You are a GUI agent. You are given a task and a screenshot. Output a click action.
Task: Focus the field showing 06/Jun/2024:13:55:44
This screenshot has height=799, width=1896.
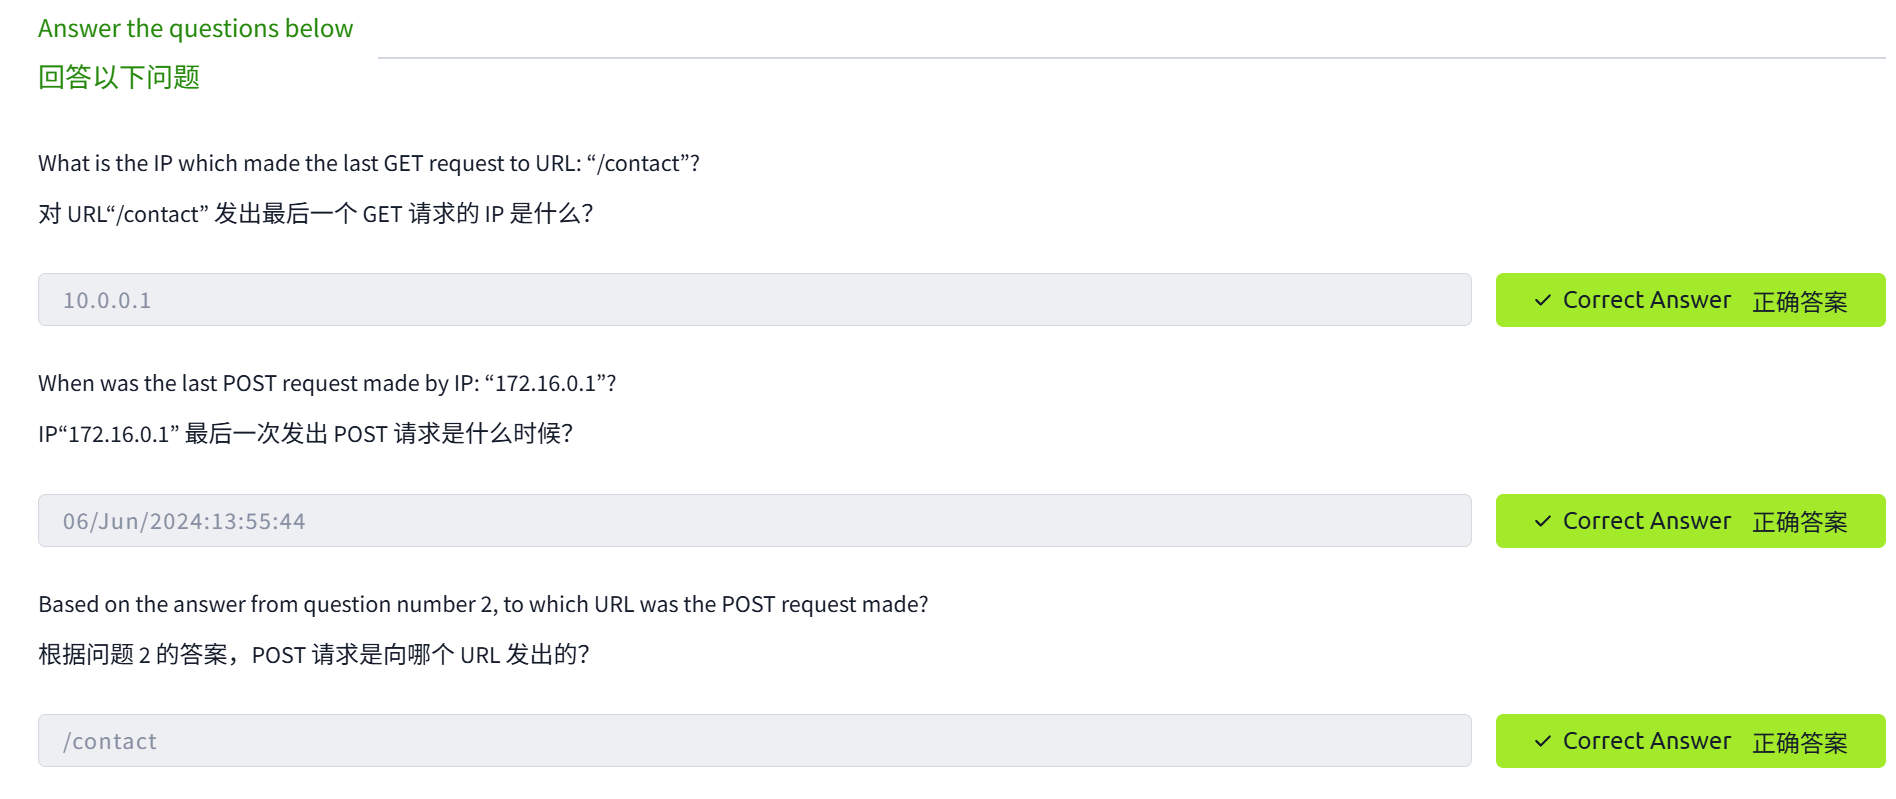tap(754, 521)
